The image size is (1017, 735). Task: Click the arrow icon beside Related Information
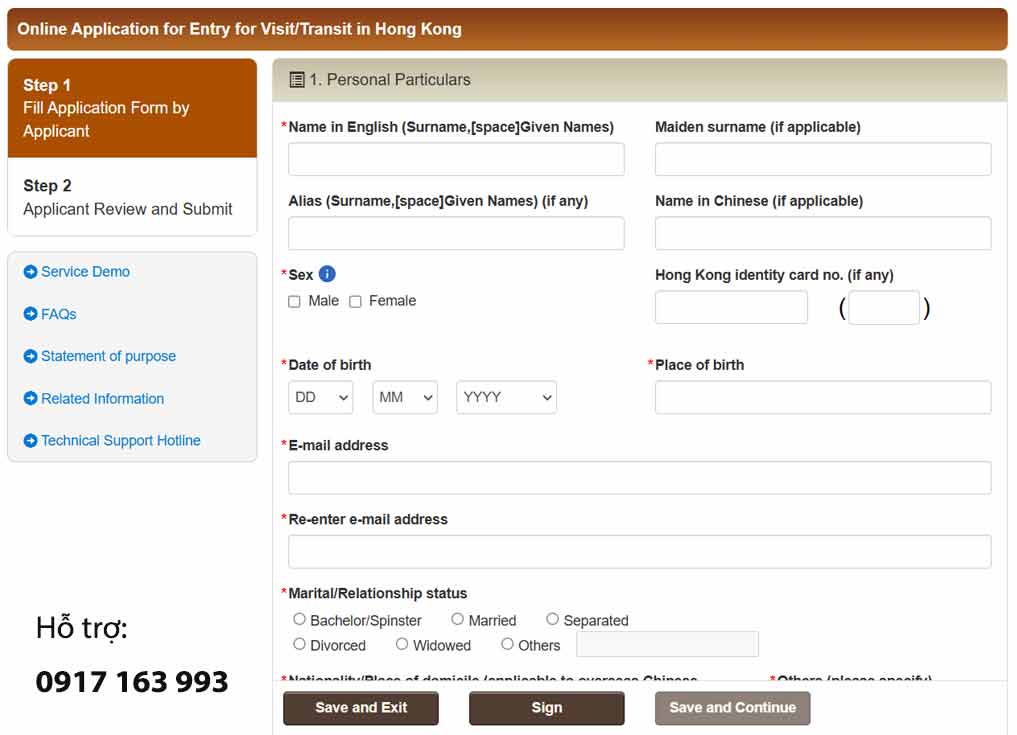pyautogui.click(x=30, y=398)
